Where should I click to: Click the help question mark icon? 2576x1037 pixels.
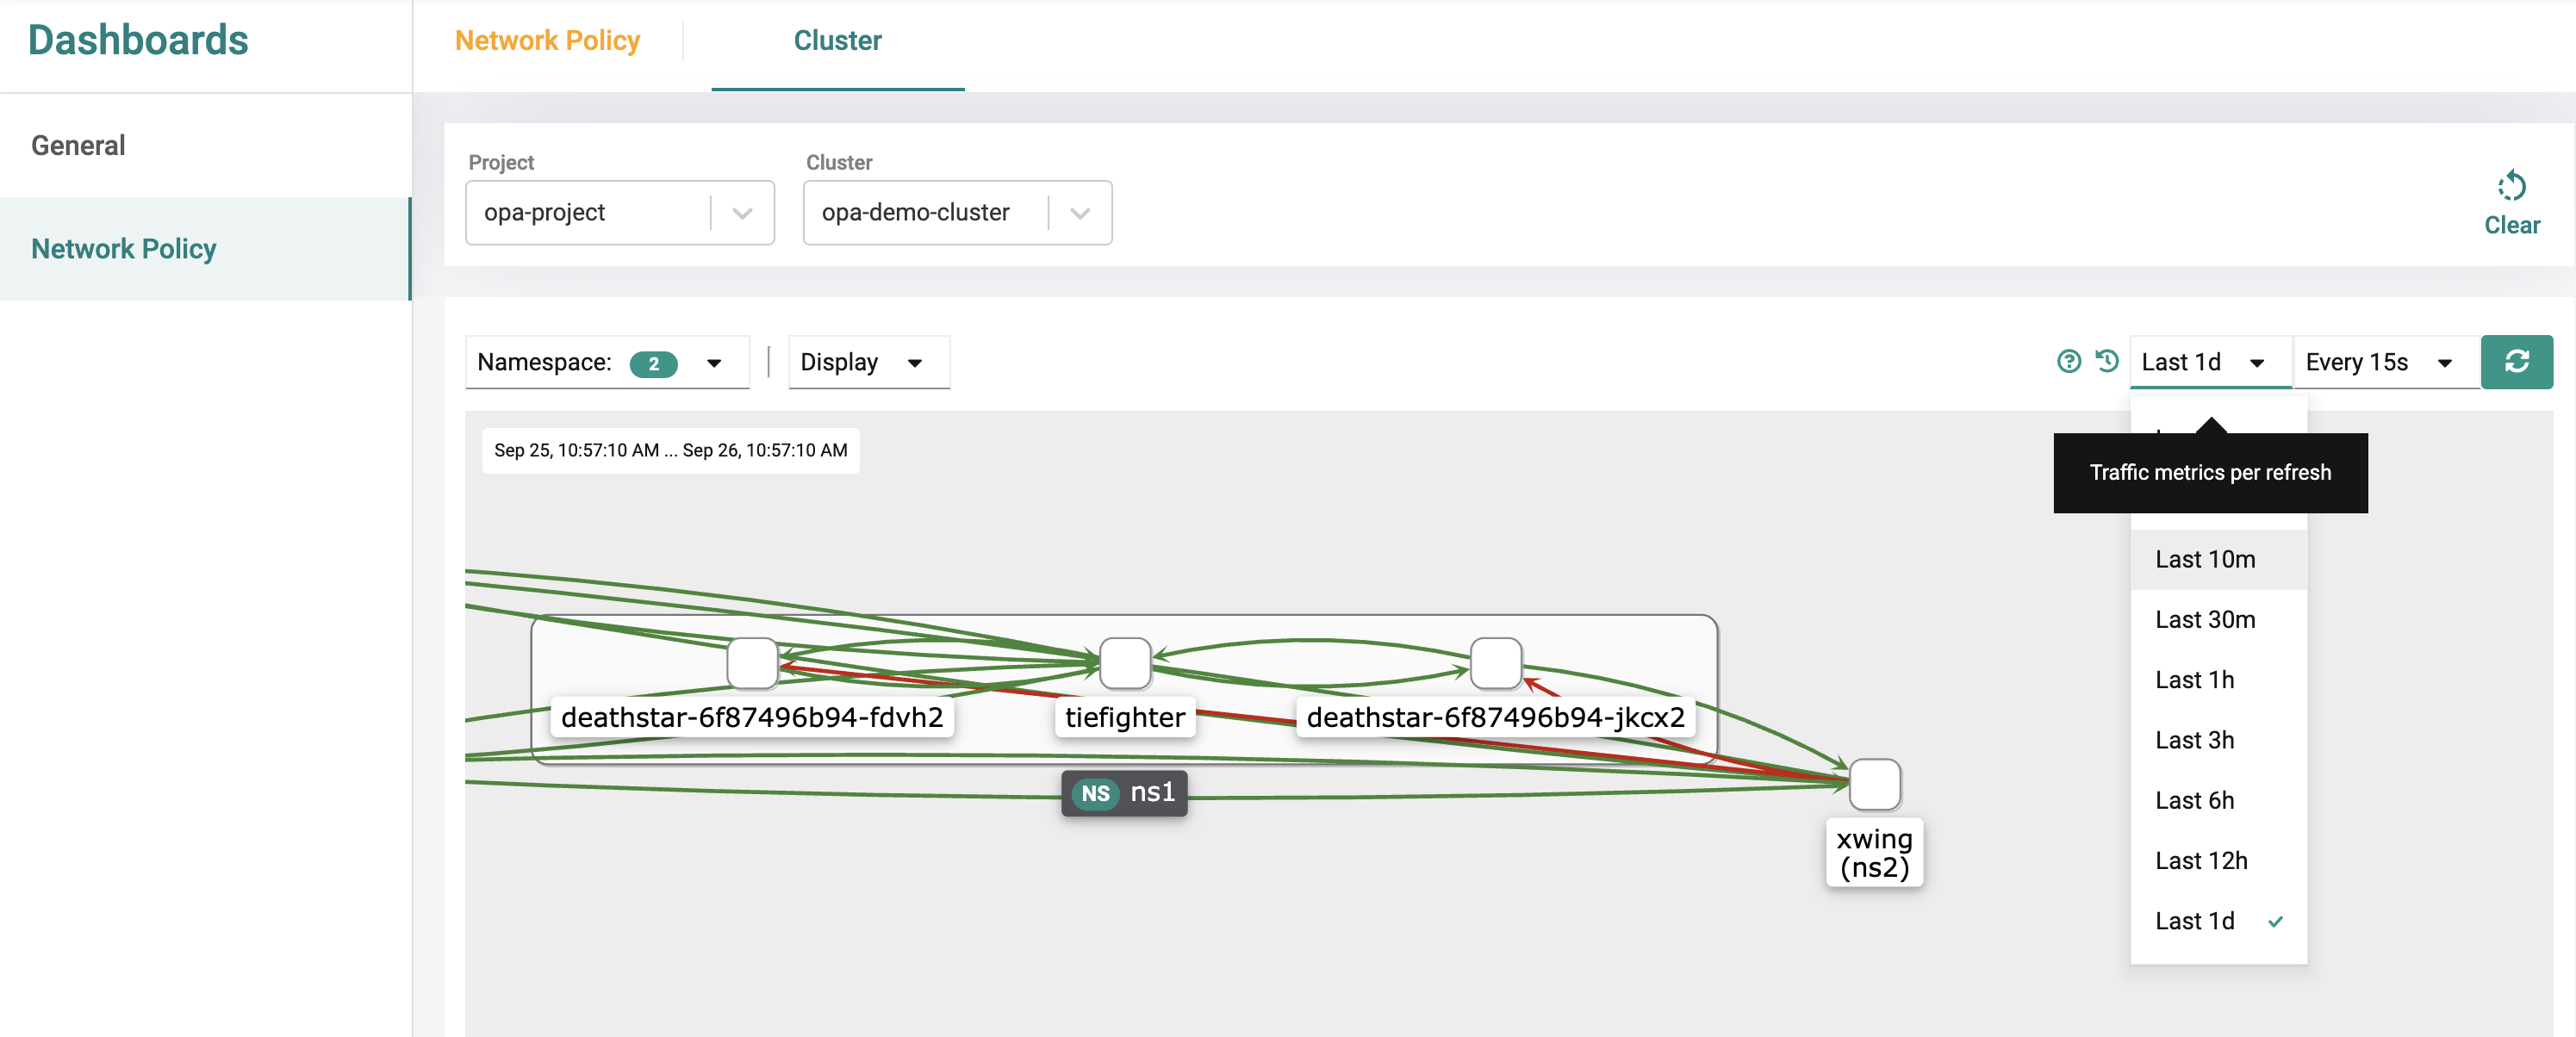click(x=2068, y=361)
